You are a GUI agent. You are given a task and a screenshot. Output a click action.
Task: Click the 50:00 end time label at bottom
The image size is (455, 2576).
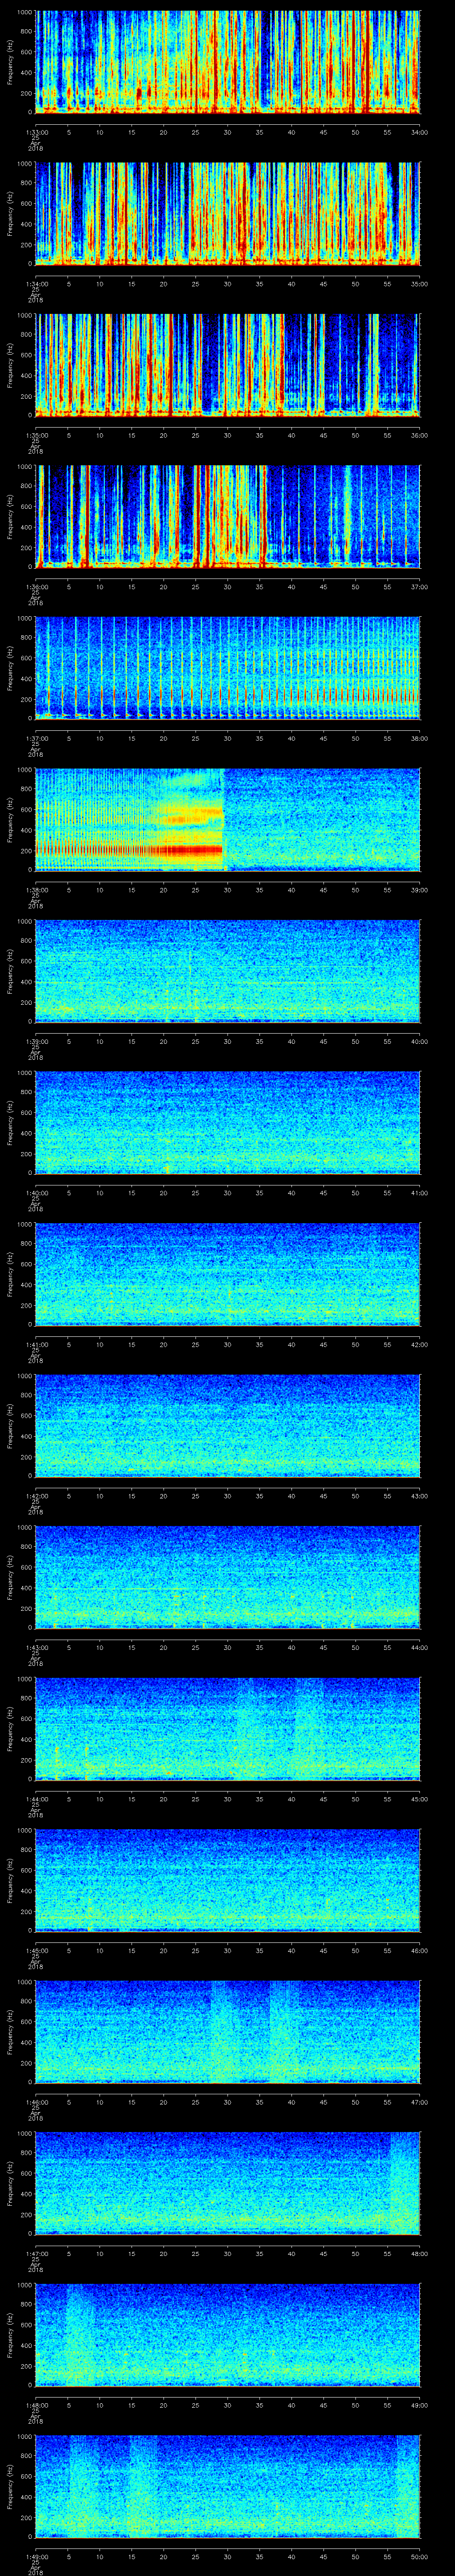click(x=418, y=2556)
